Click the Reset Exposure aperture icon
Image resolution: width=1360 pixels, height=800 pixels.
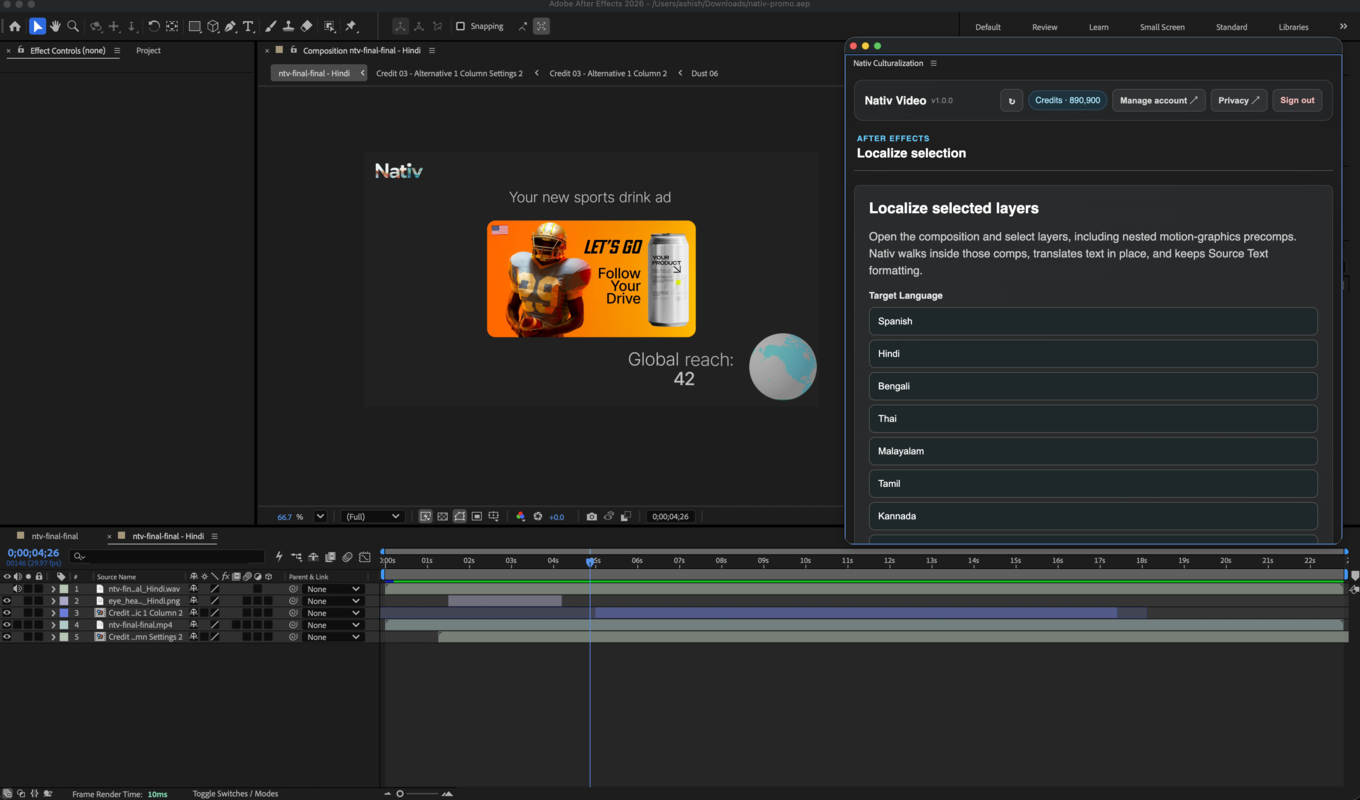[538, 517]
